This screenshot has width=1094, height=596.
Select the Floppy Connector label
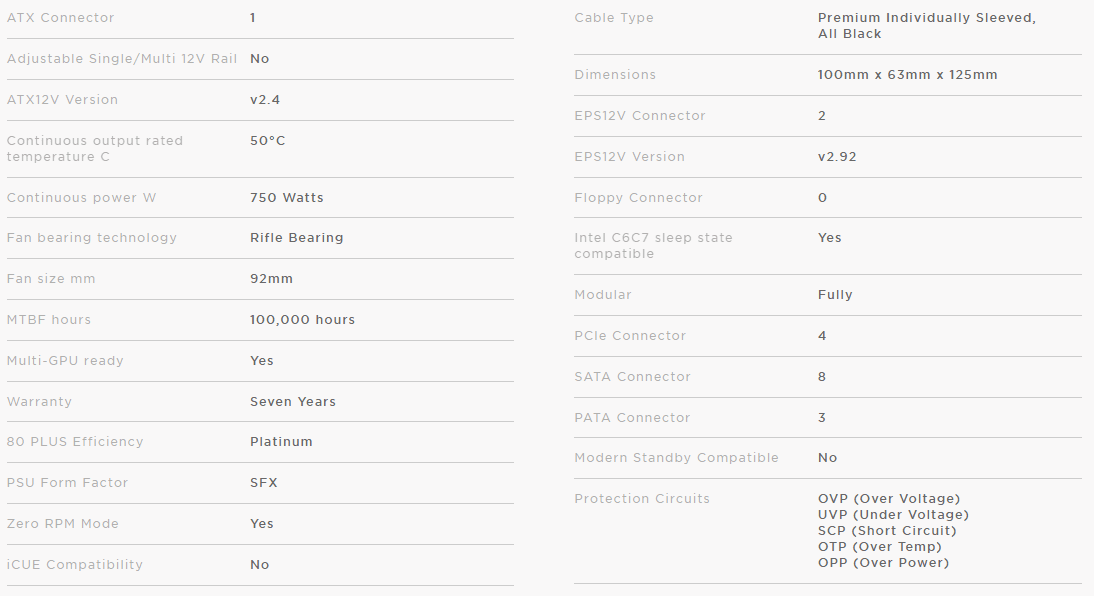click(638, 198)
